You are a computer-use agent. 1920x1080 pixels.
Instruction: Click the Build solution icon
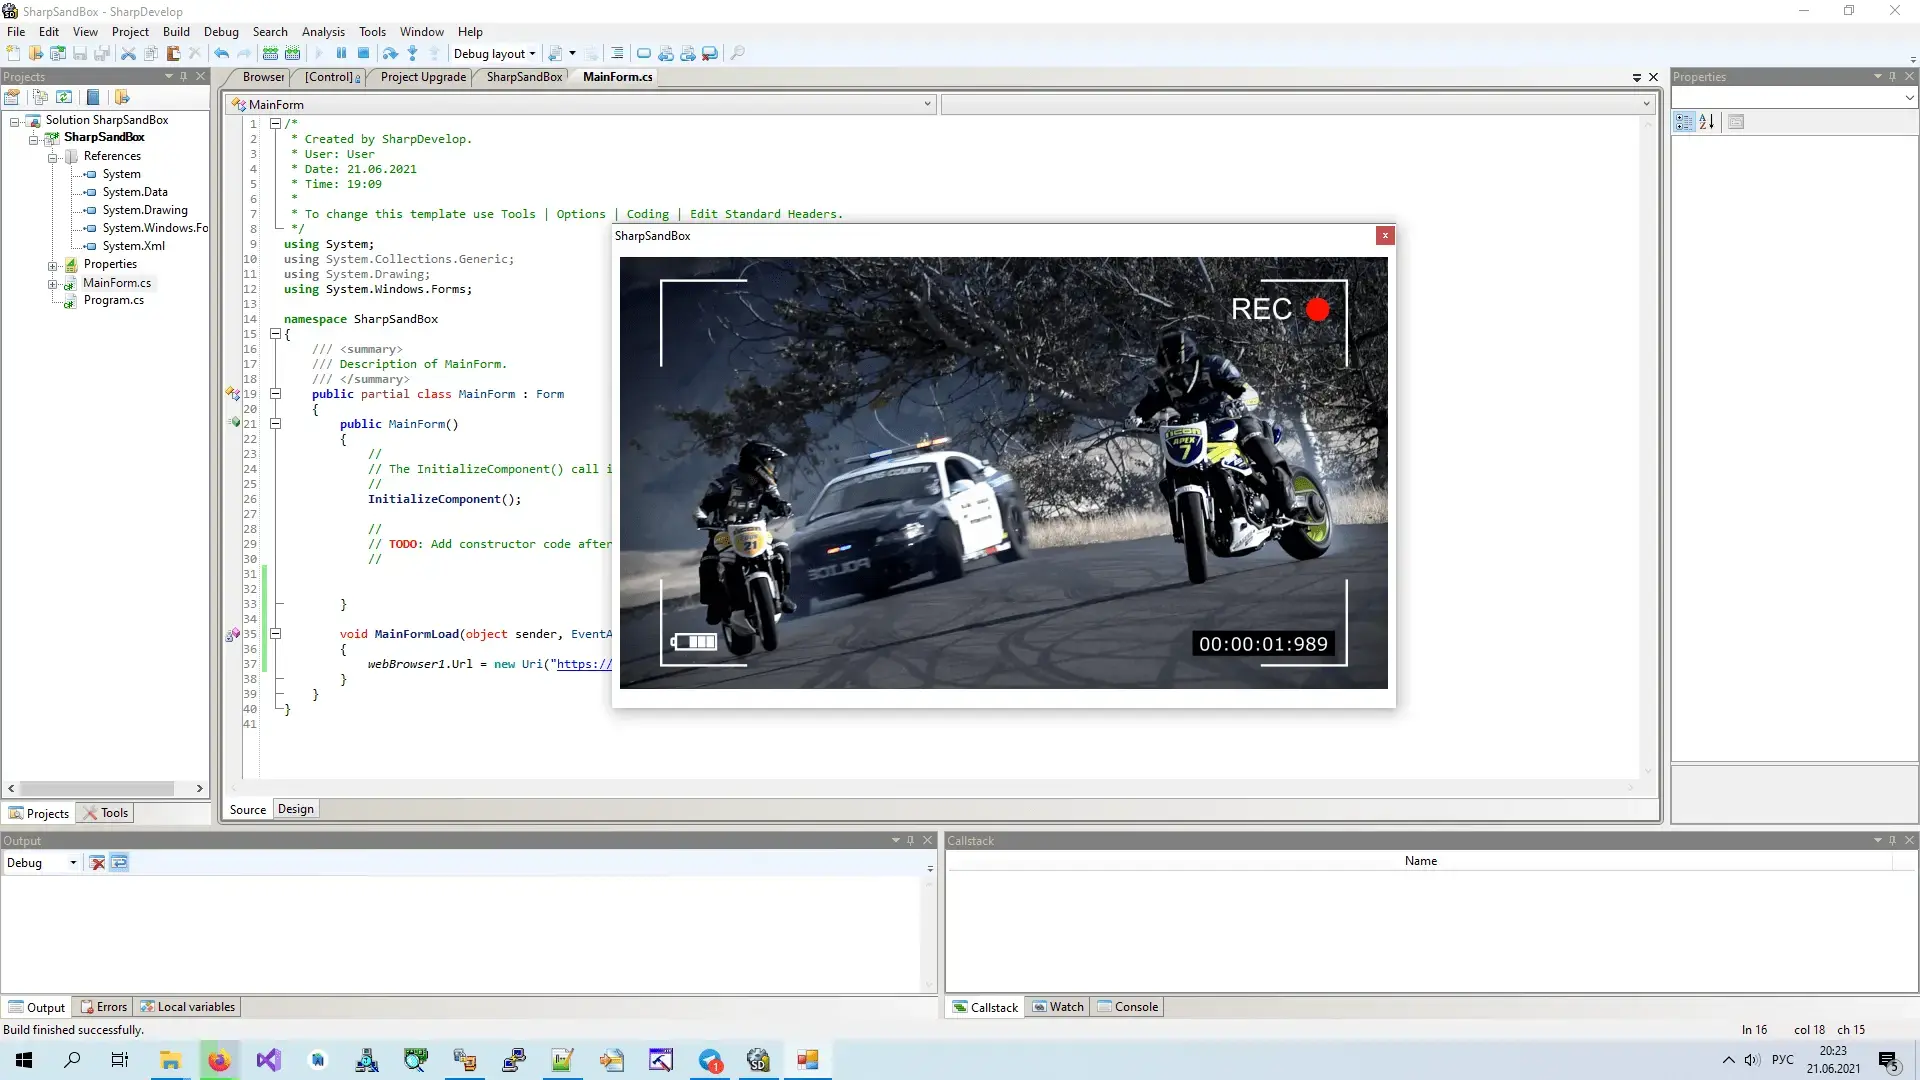click(270, 53)
